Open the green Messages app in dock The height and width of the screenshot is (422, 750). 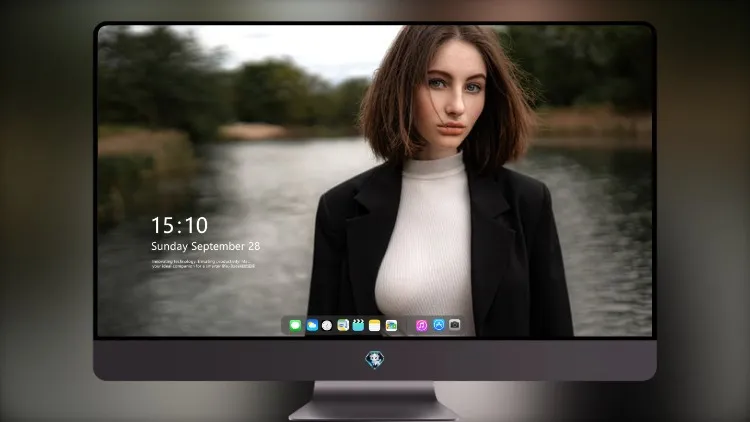(295, 325)
